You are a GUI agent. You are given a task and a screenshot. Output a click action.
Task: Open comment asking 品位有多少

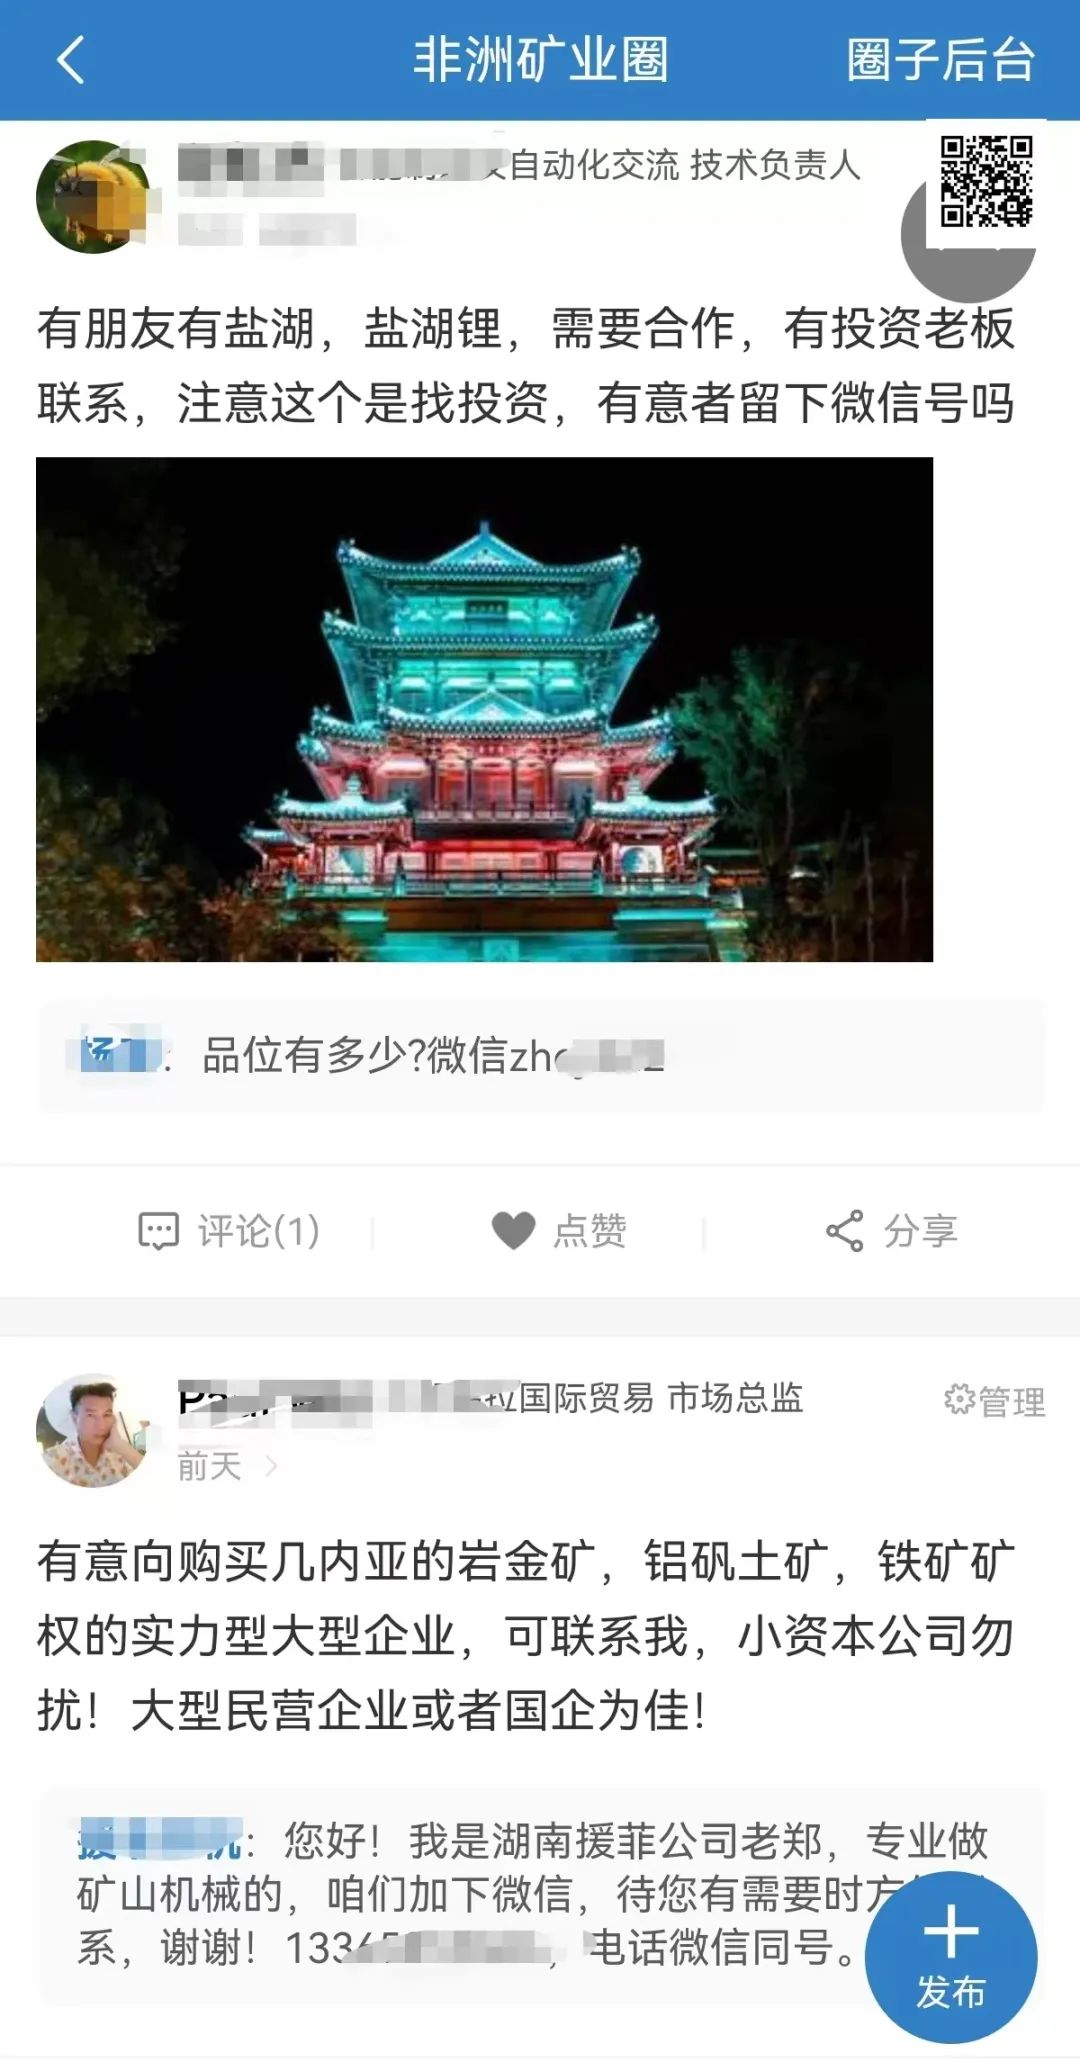click(540, 1056)
